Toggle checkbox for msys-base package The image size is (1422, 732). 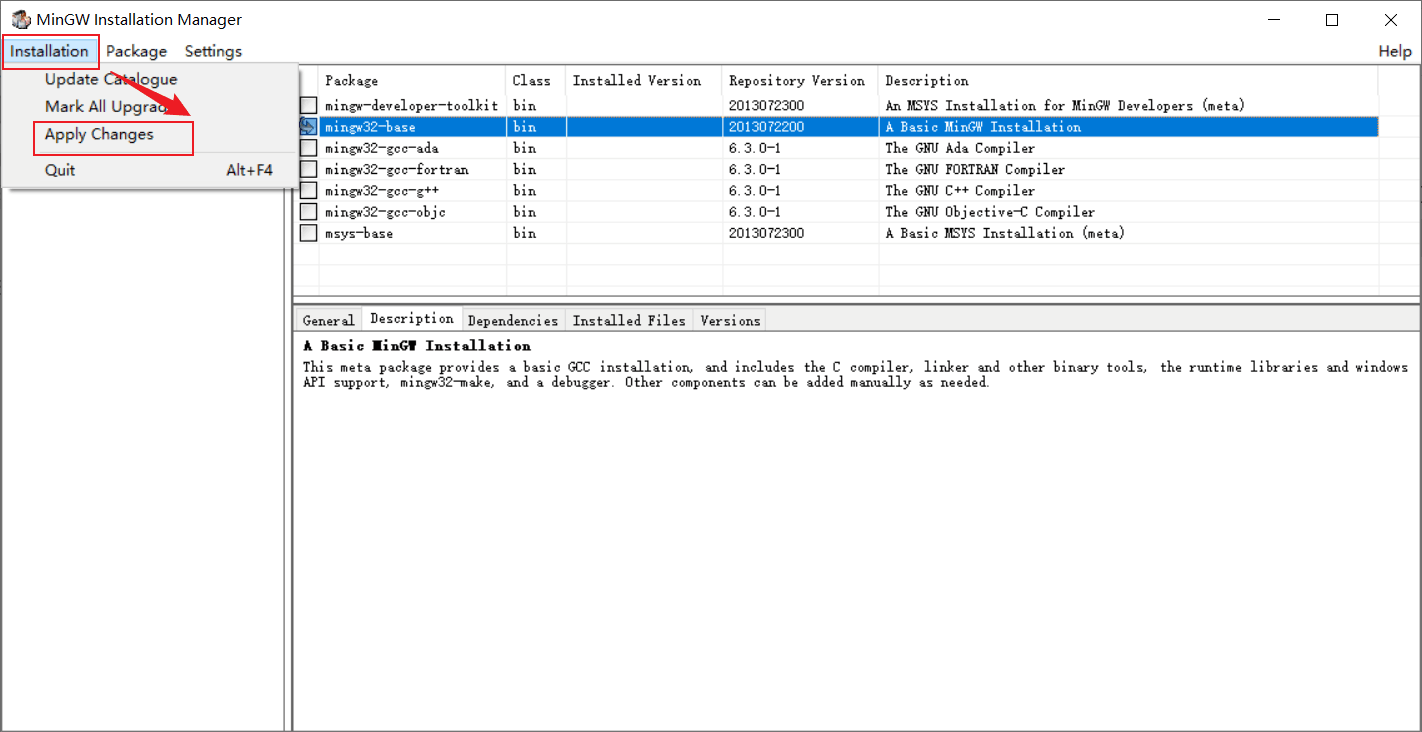click(309, 232)
